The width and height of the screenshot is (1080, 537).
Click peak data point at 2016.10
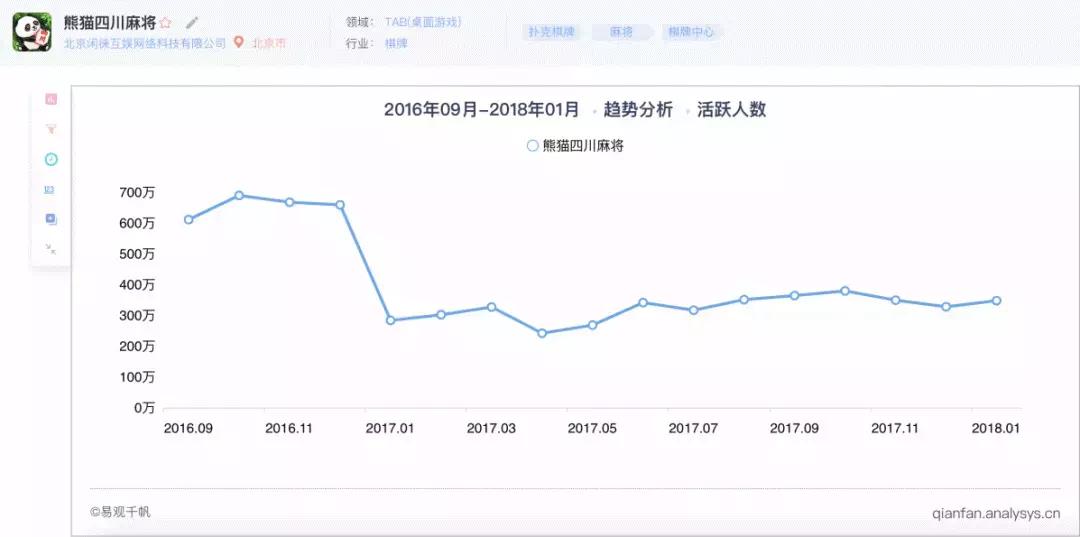click(239, 196)
